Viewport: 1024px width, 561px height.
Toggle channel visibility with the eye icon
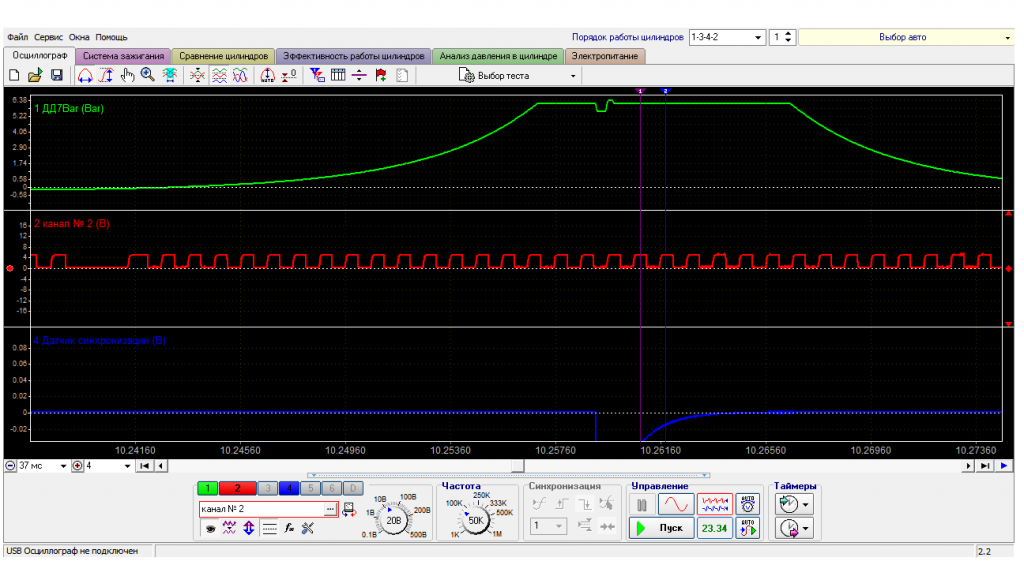(210, 528)
